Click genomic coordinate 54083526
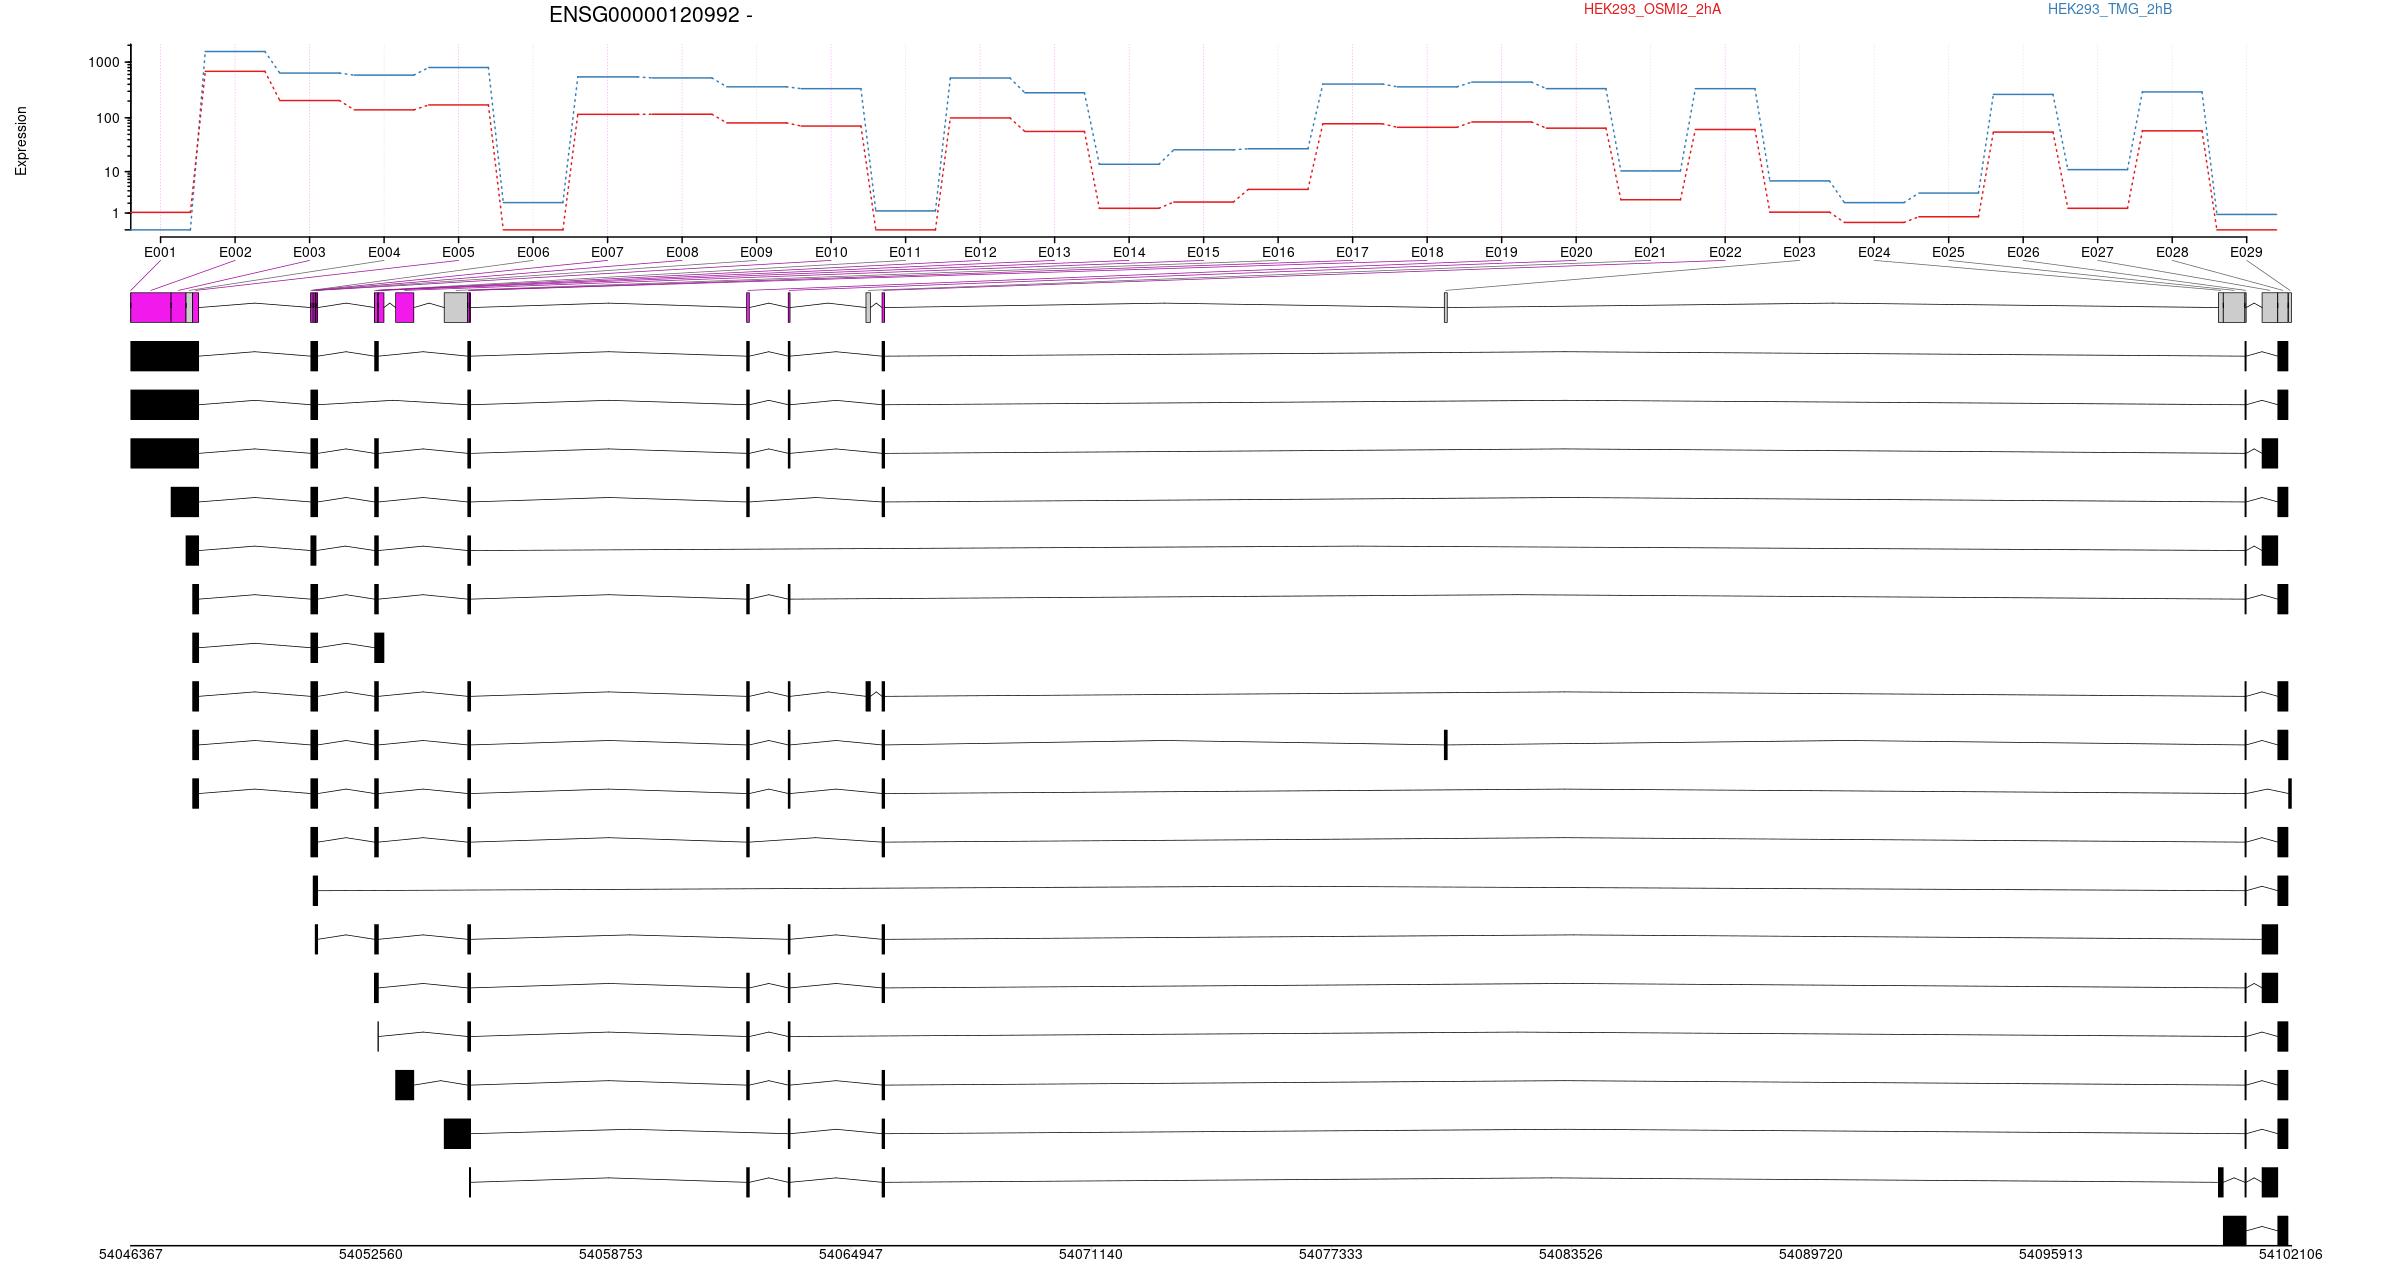This screenshot has height=1270, width=2400. click(x=1571, y=1254)
